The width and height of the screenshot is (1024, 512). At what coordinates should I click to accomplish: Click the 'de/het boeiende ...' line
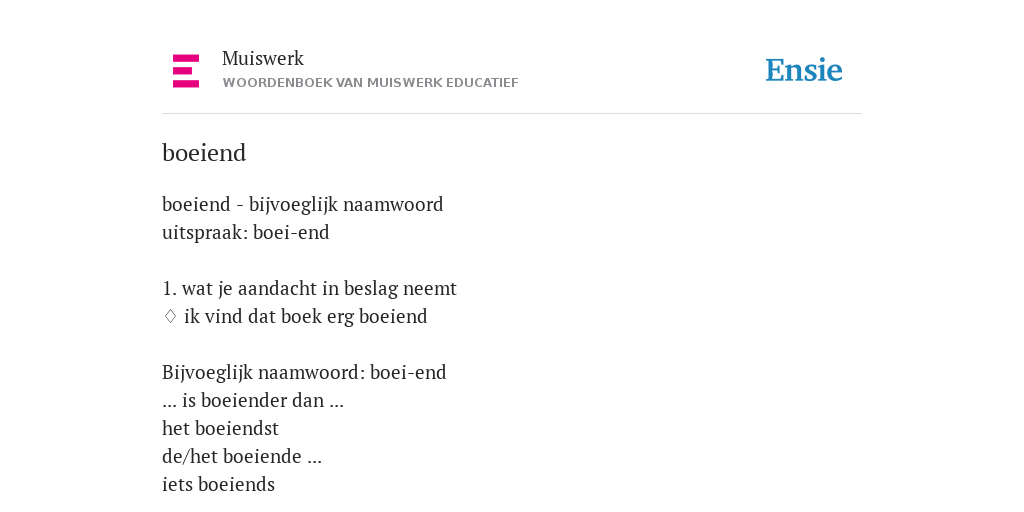tap(242, 456)
